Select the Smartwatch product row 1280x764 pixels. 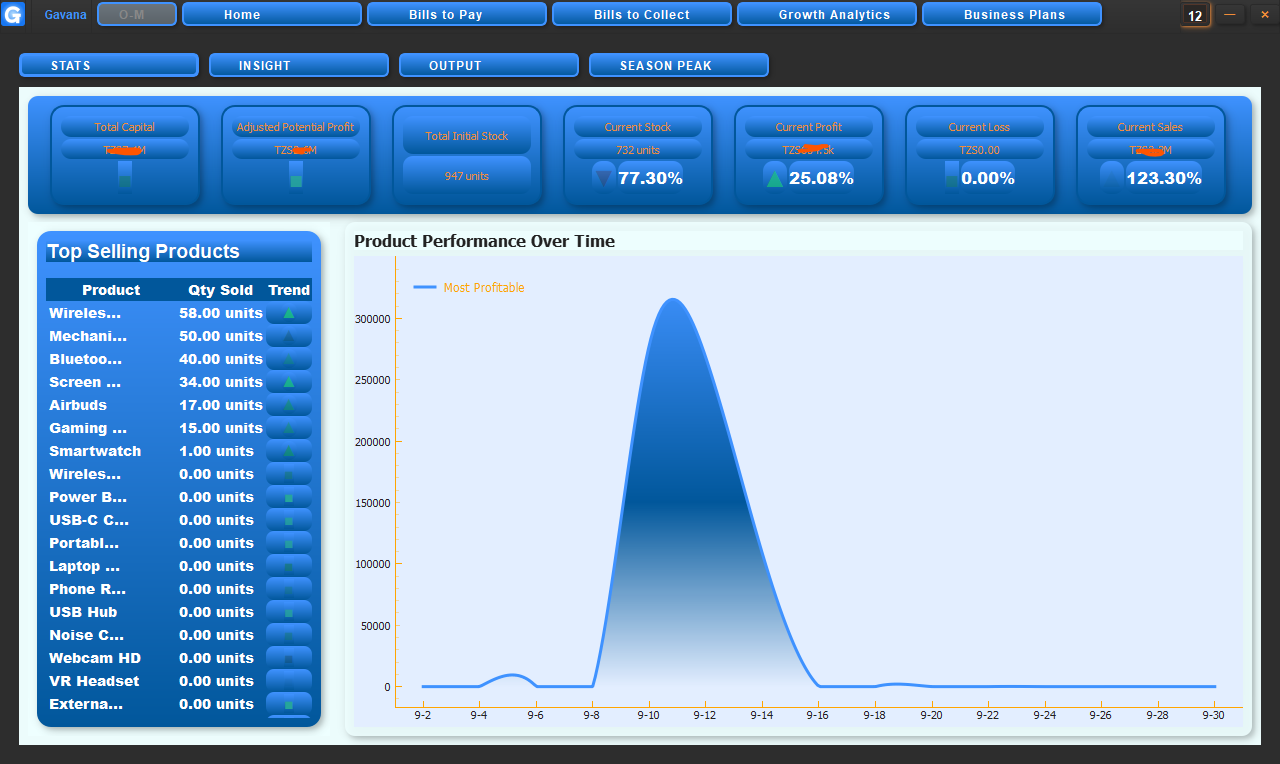click(180, 451)
